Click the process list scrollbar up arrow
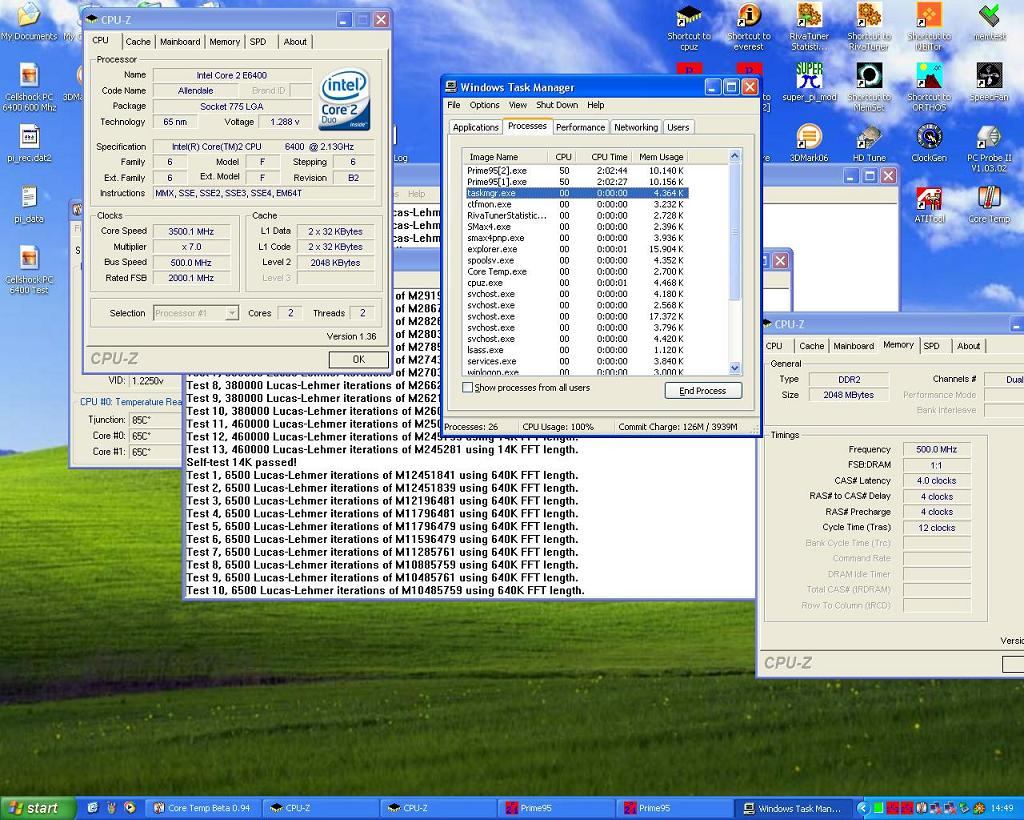The height and width of the screenshot is (820, 1024). (735, 156)
